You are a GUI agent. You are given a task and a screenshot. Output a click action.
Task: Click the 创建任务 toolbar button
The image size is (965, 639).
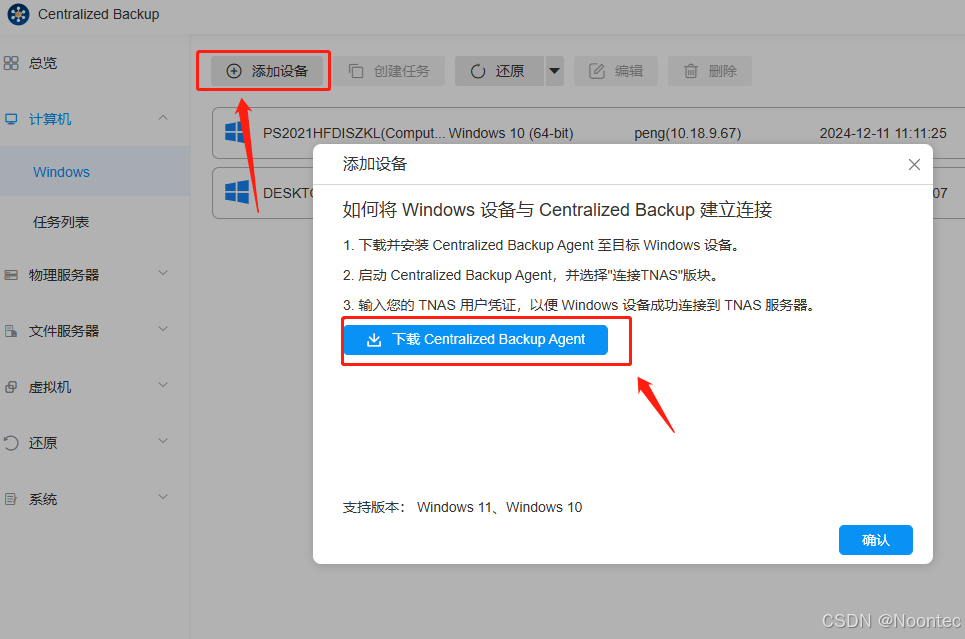coord(389,71)
